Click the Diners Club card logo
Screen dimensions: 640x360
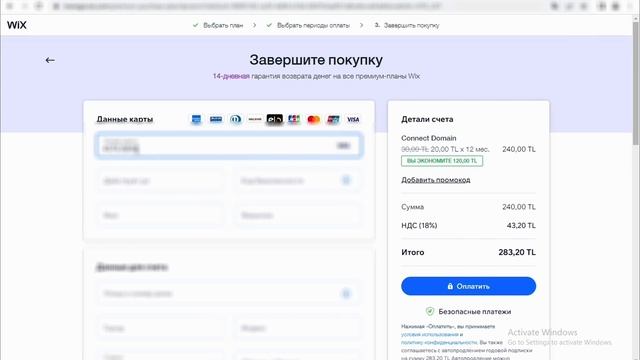236,120
